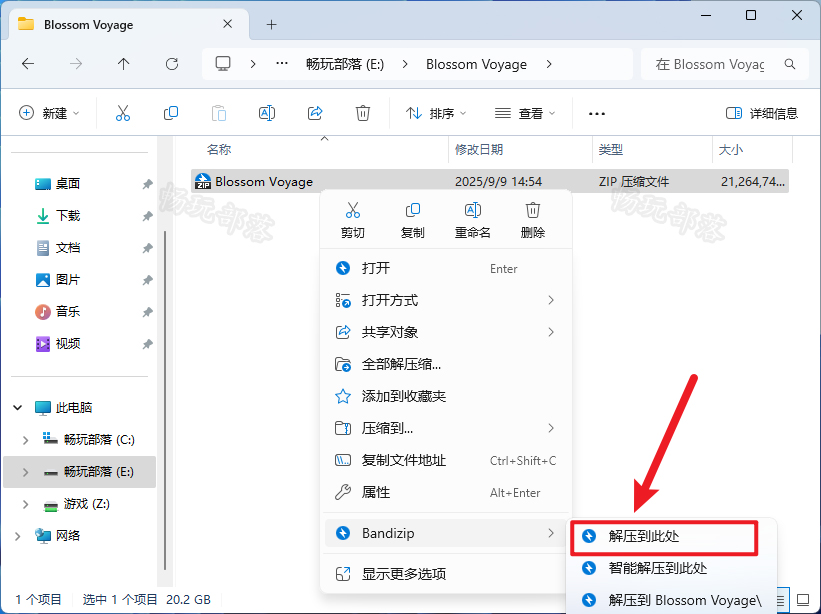This screenshot has height=614, width=821.
Task: Open 音乐 in quick access
Action: coord(68,311)
